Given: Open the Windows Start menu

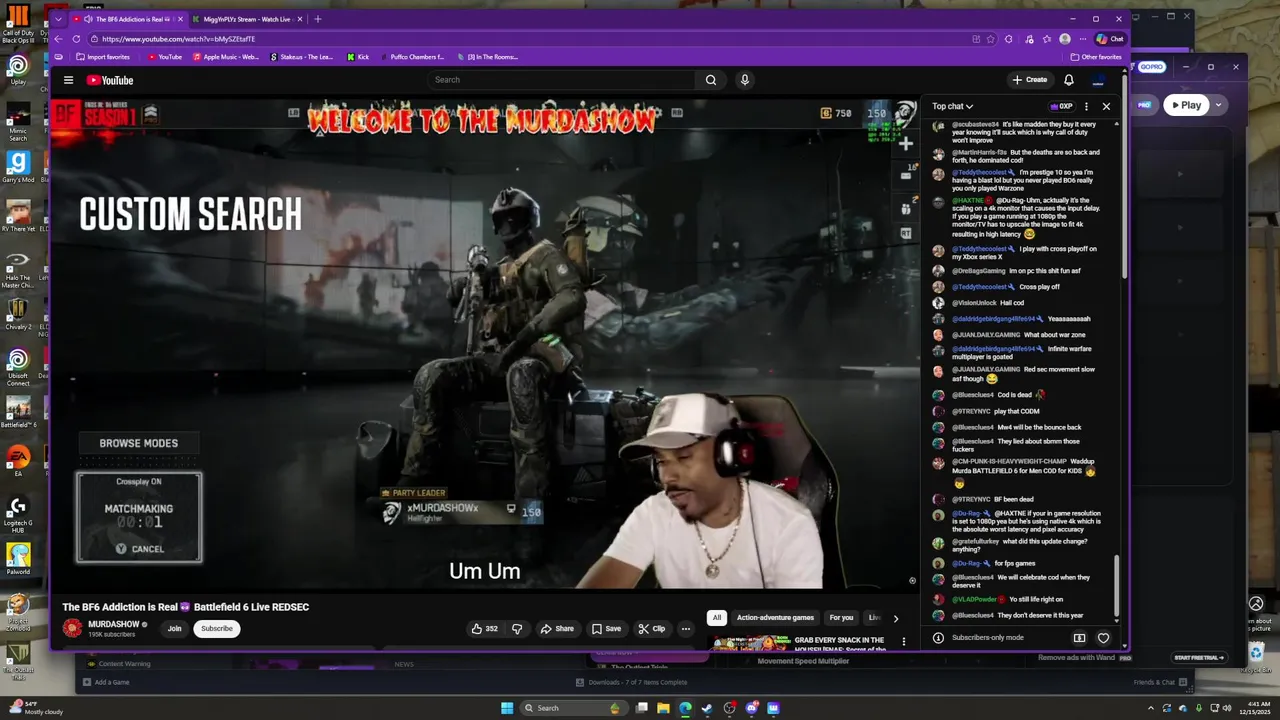Looking at the screenshot, I should pyautogui.click(x=507, y=708).
